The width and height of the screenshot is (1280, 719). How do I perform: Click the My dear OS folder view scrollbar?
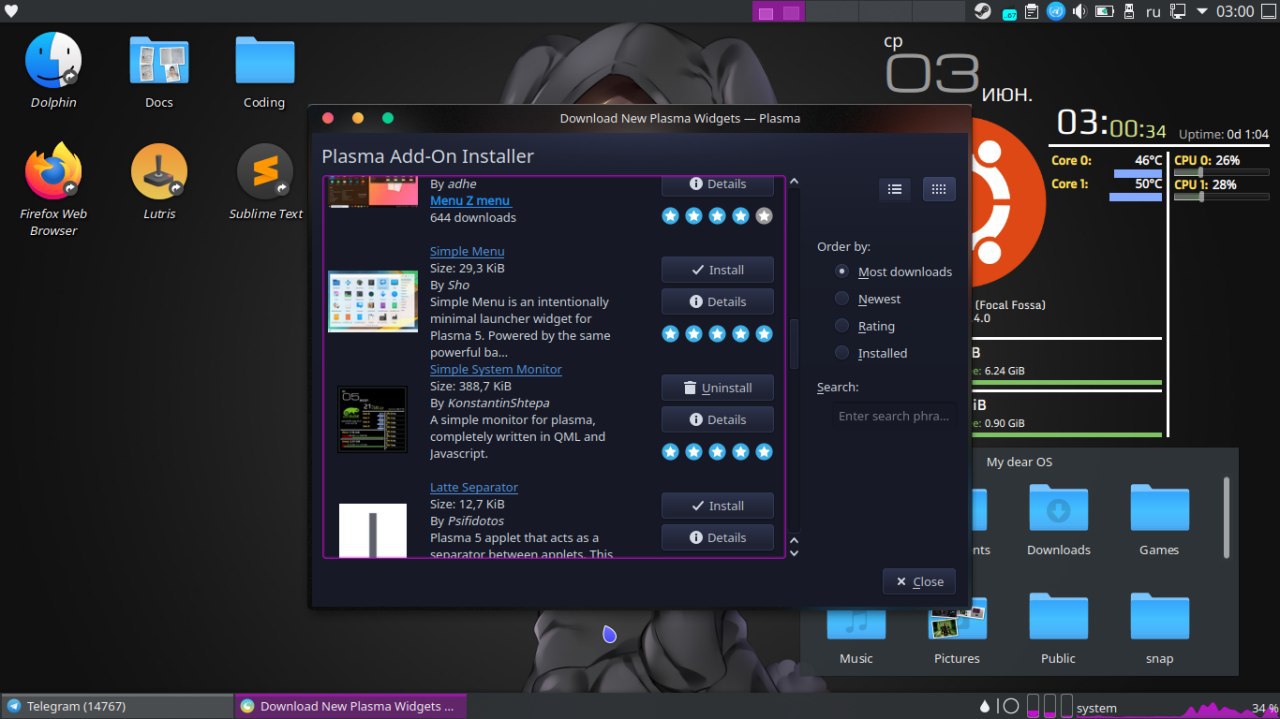pos(1226,517)
